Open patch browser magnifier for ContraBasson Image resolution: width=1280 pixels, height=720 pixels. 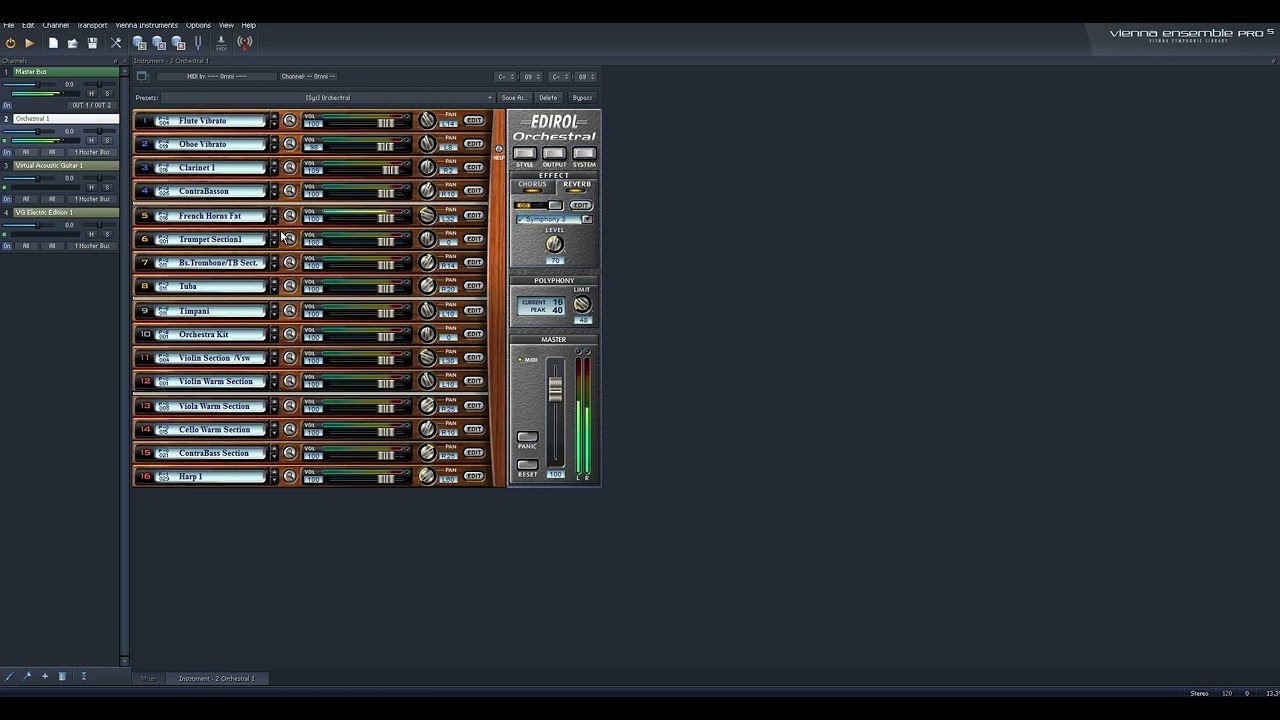coord(290,191)
